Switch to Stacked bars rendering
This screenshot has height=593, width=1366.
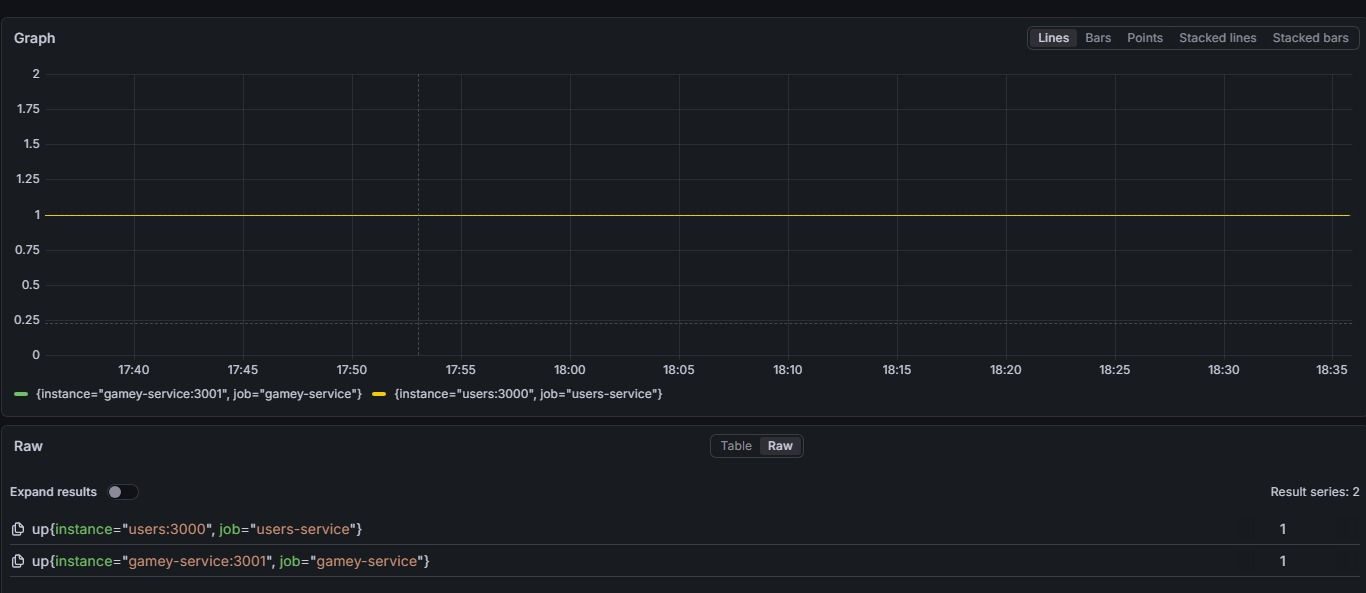[1310, 37]
